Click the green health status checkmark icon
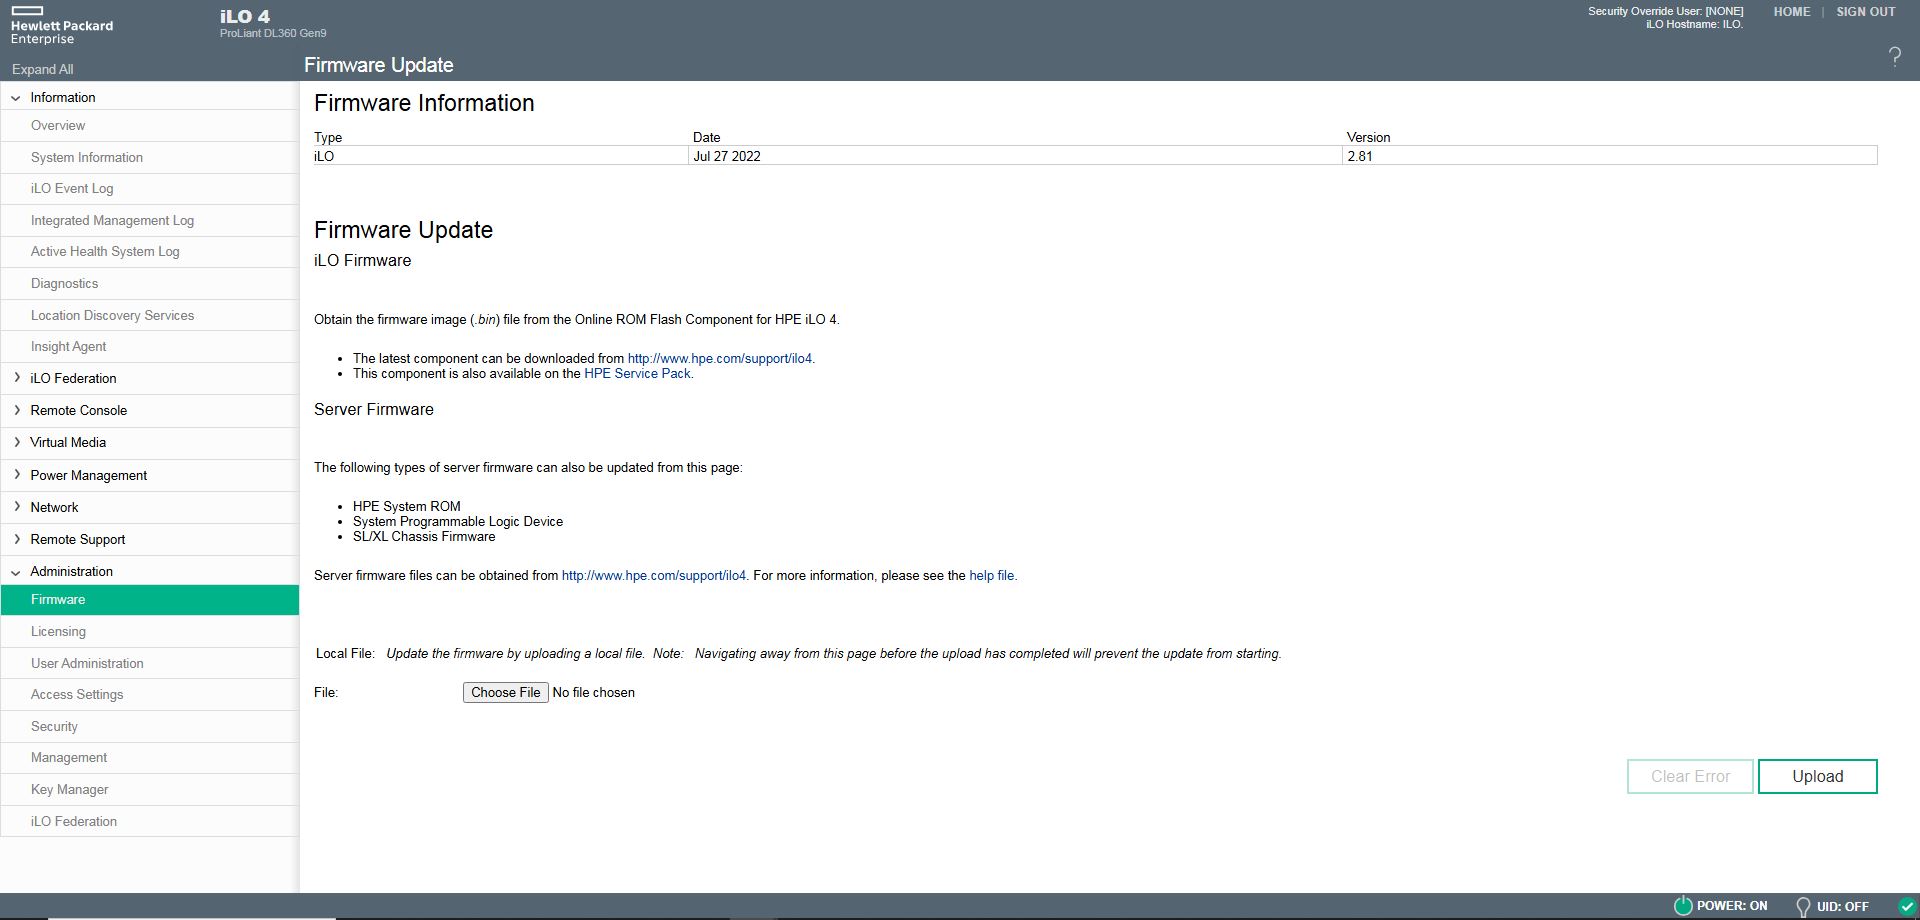This screenshot has height=920, width=1920. coord(1907,907)
